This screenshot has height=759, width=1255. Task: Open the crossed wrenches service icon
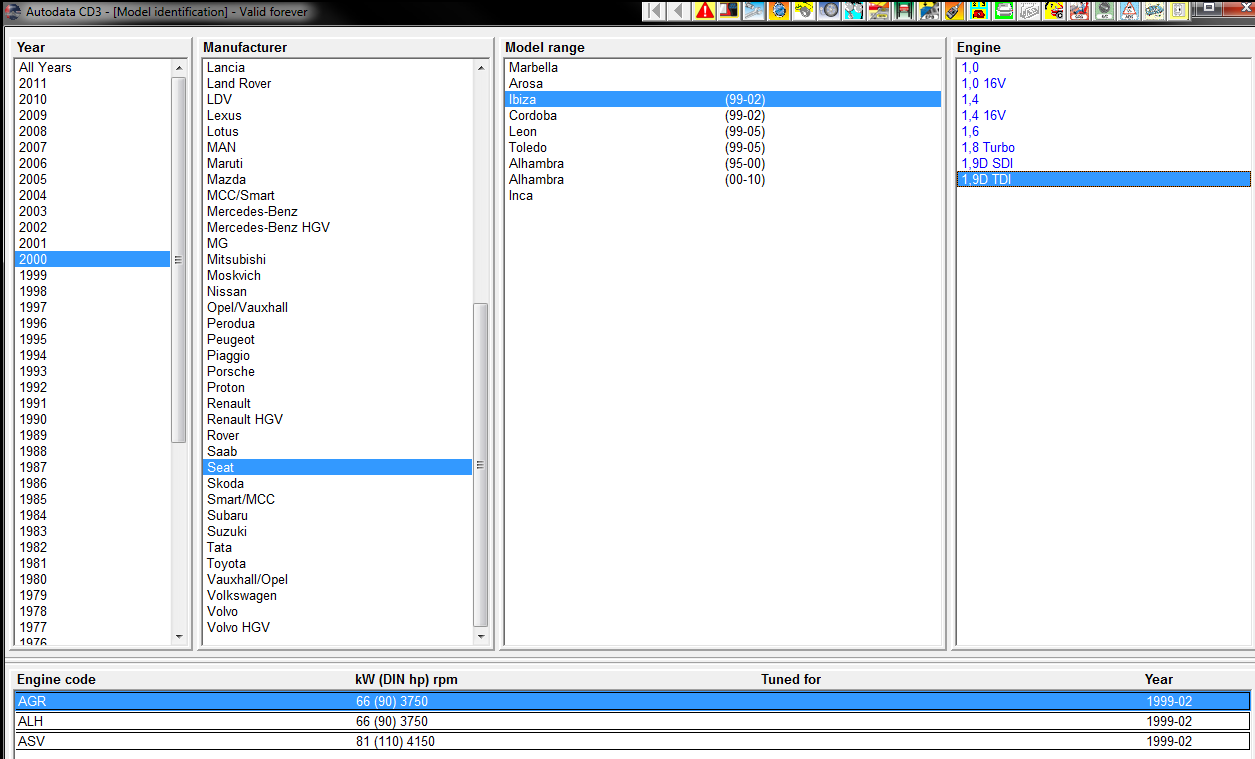click(754, 10)
